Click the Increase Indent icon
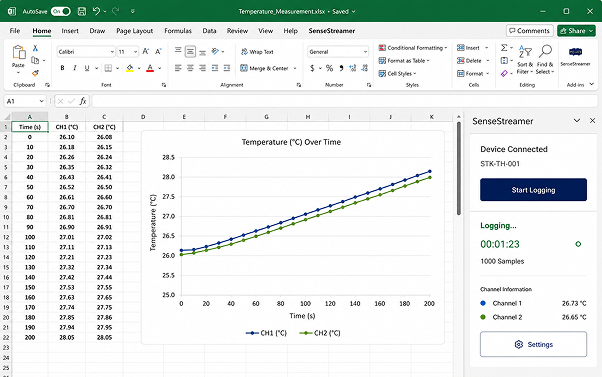The image size is (602, 377). tap(227, 68)
